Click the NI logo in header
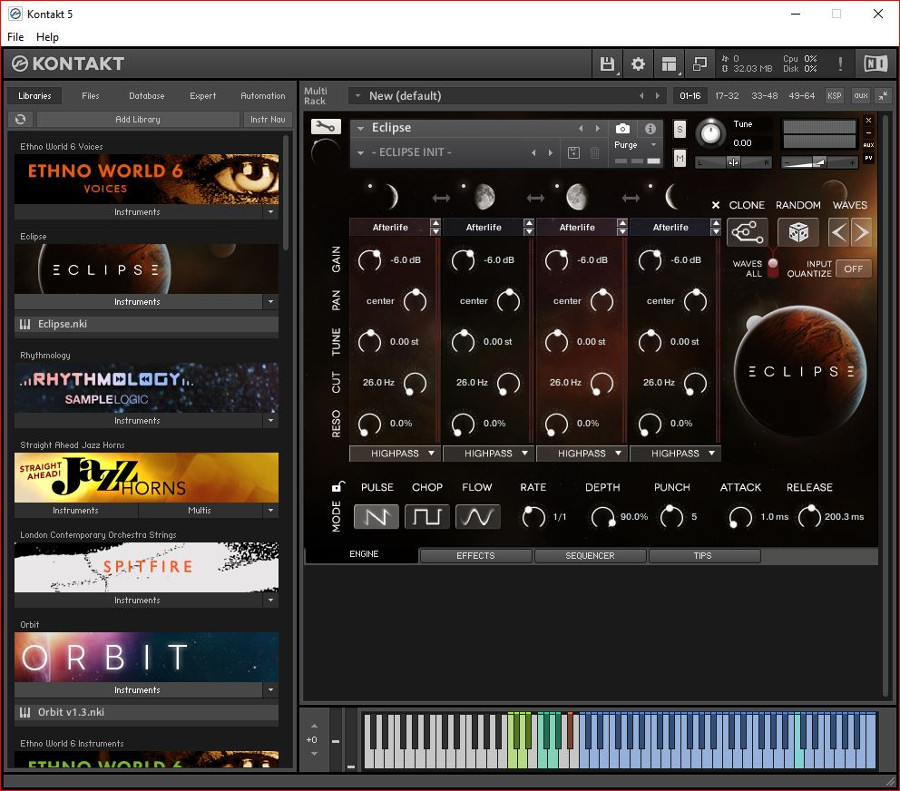Viewport: 900px width, 791px height. pos(876,64)
